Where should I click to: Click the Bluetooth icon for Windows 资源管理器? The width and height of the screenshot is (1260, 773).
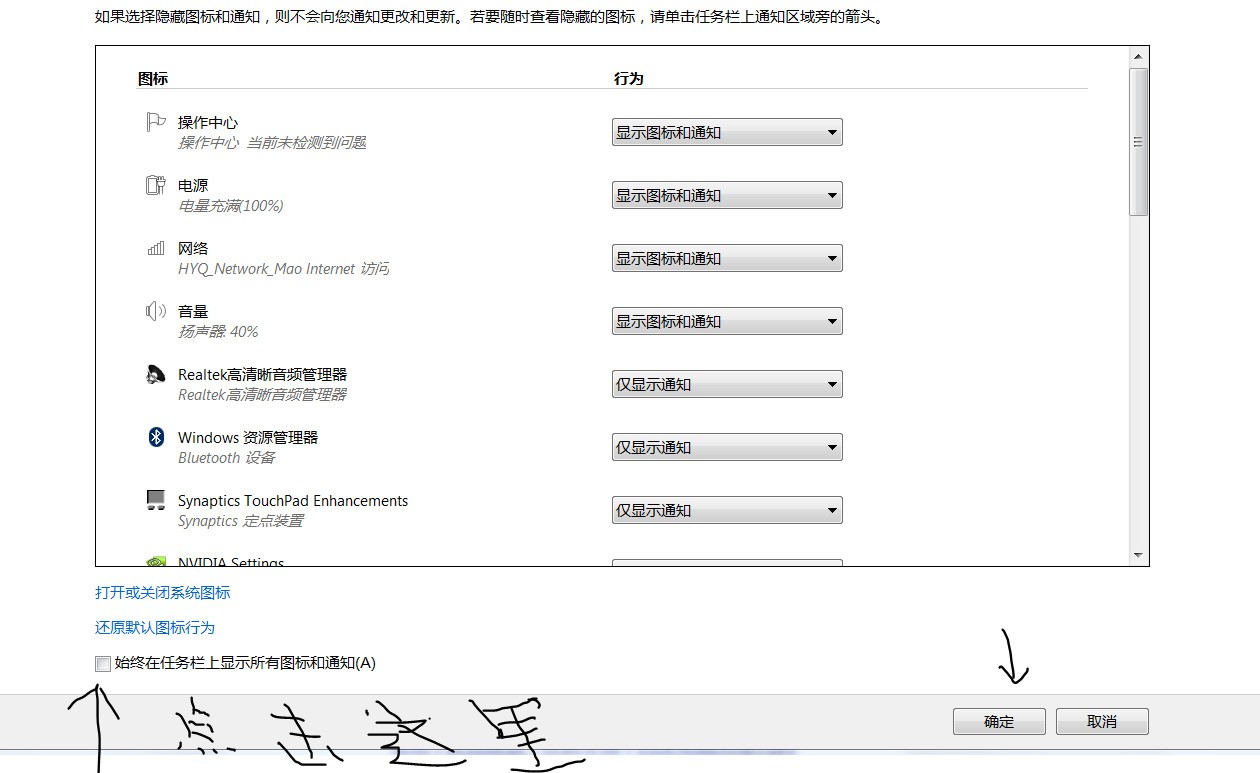pyautogui.click(x=155, y=437)
